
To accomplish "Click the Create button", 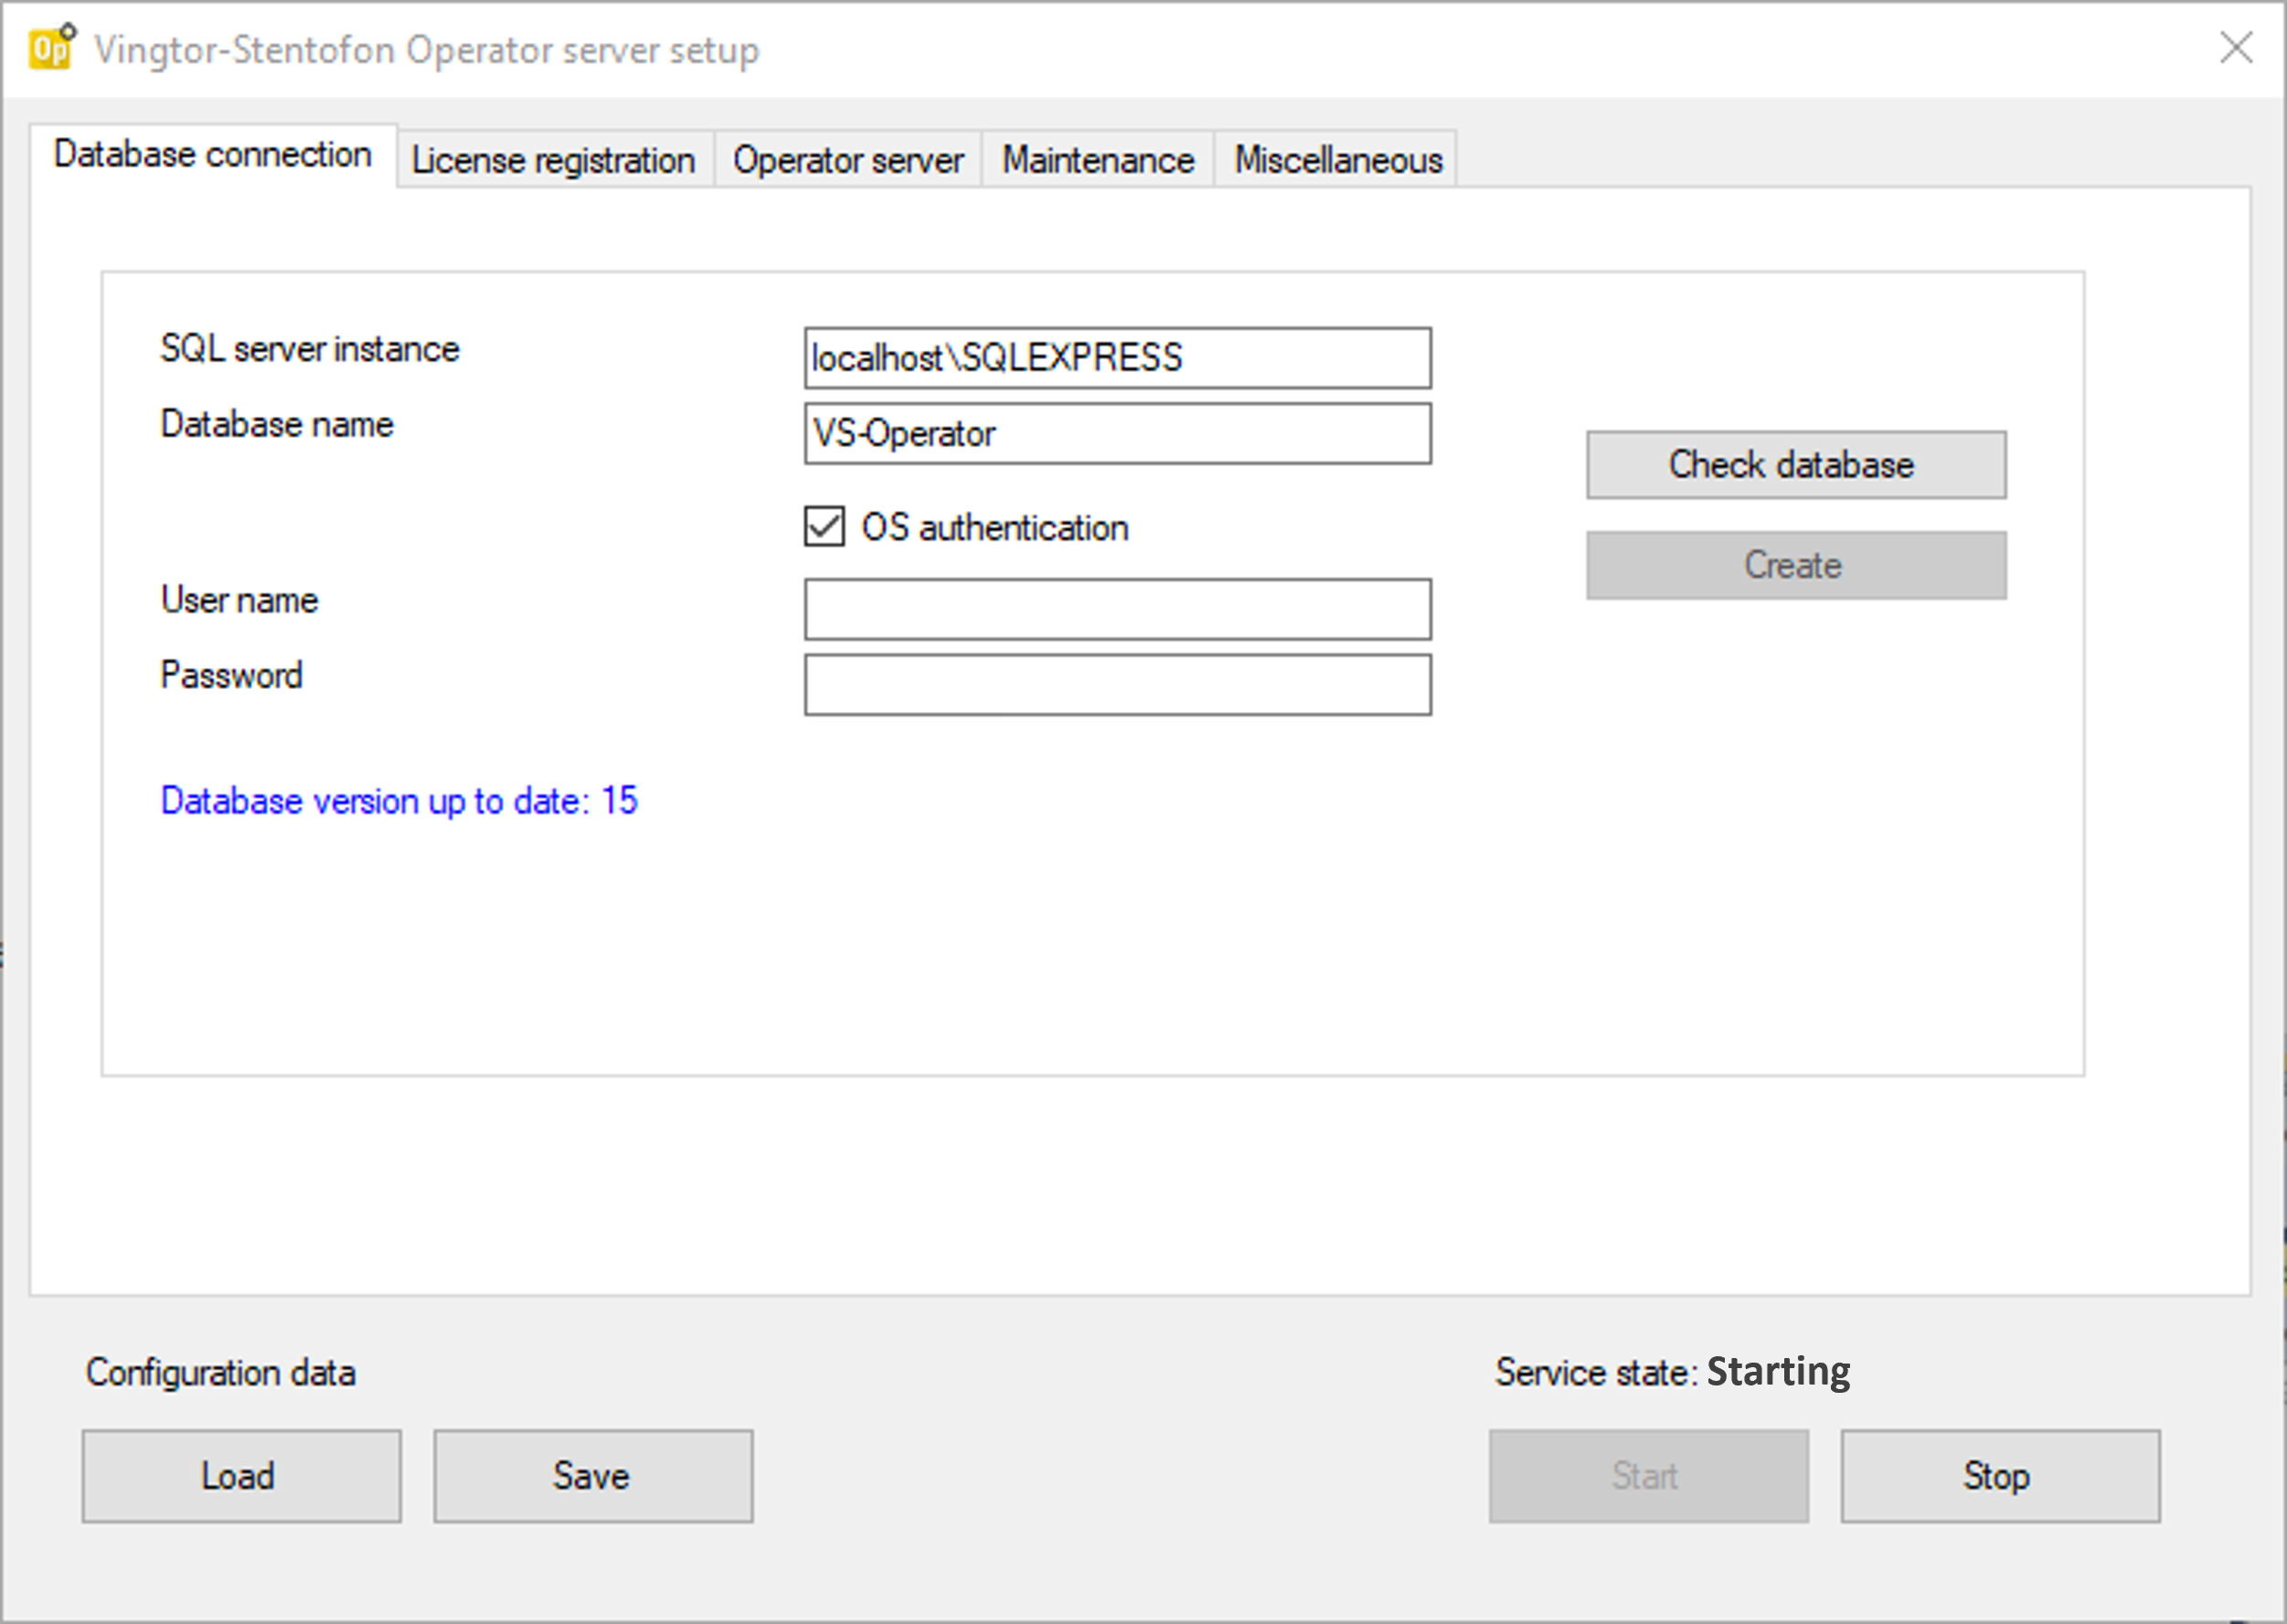I will [x=1795, y=565].
